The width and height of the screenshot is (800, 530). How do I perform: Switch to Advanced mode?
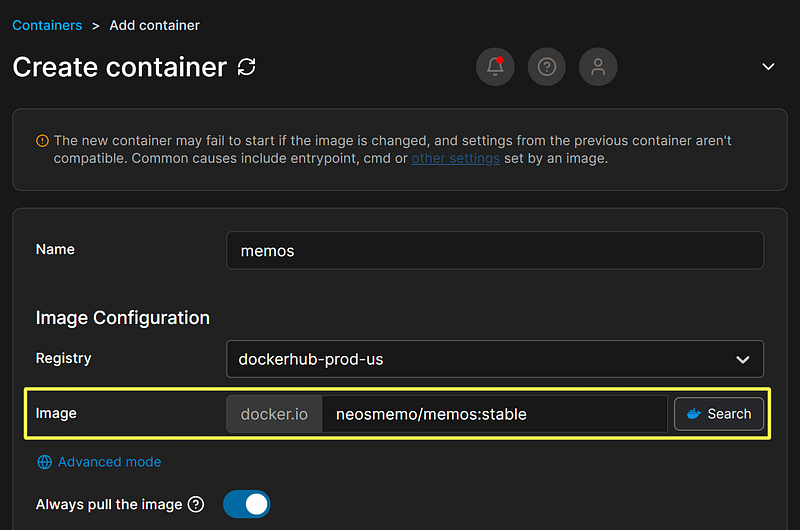pos(109,462)
